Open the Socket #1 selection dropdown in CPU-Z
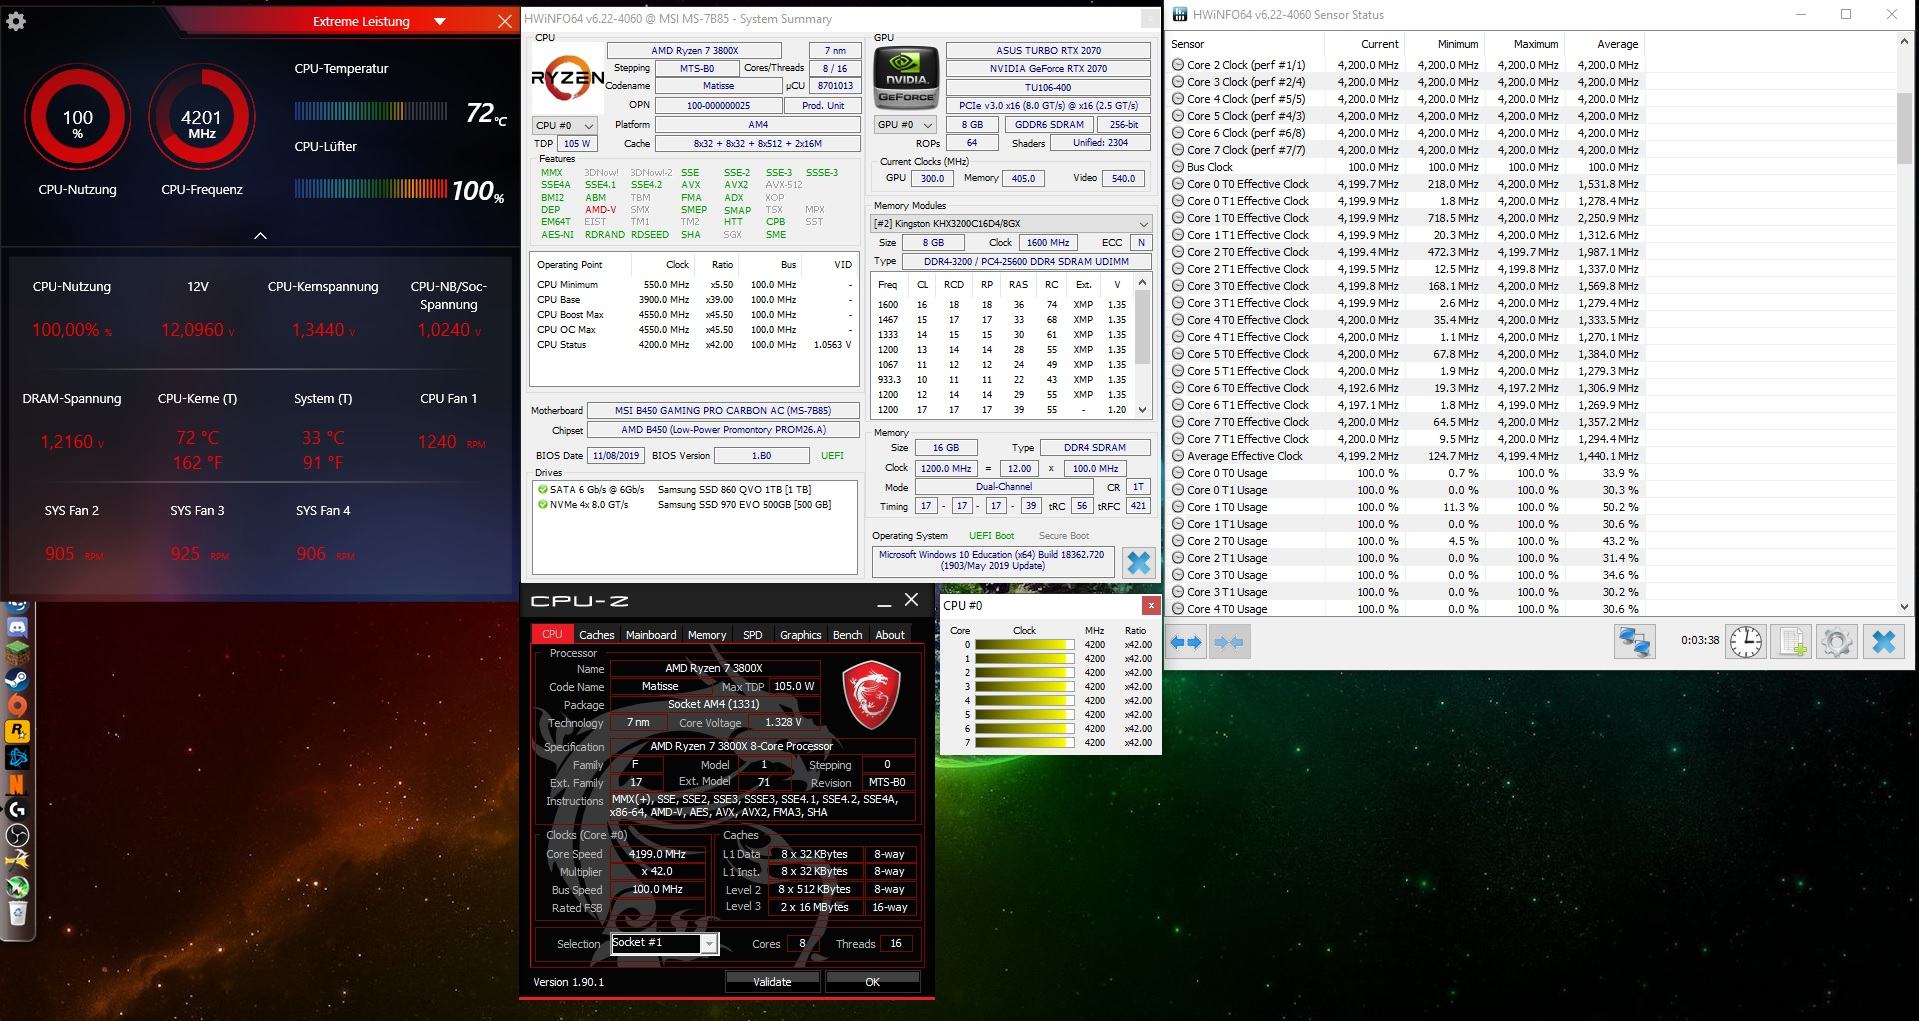This screenshot has height=1021, width=1919. [x=664, y=943]
